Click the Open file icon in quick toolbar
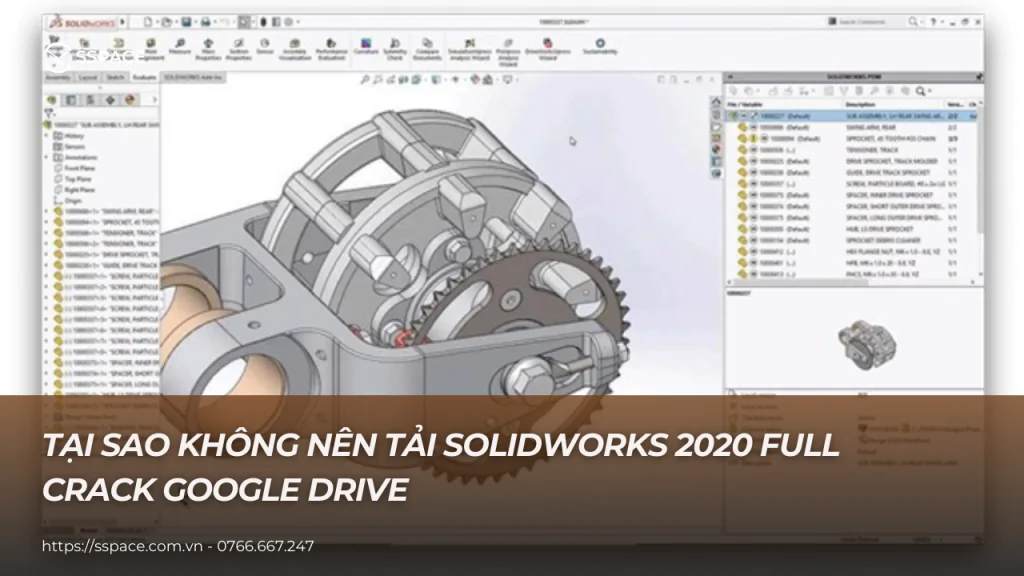This screenshot has height=576, width=1024. click(167, 22)
